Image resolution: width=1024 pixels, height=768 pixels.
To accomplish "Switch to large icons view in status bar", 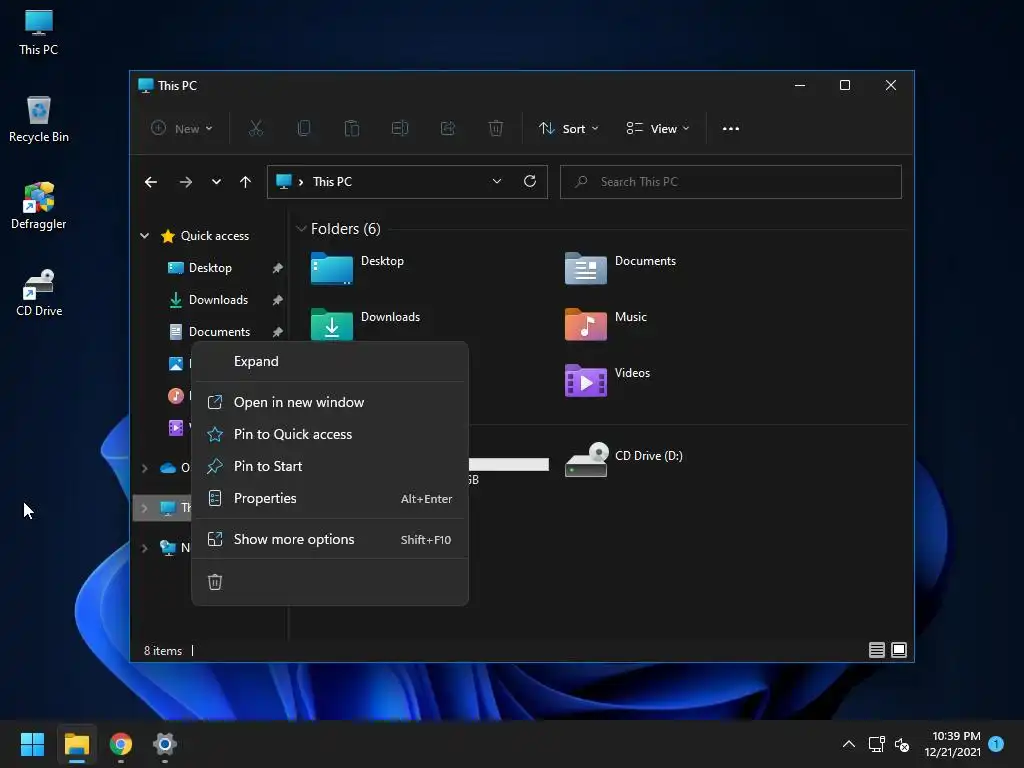I will point(899,650).
